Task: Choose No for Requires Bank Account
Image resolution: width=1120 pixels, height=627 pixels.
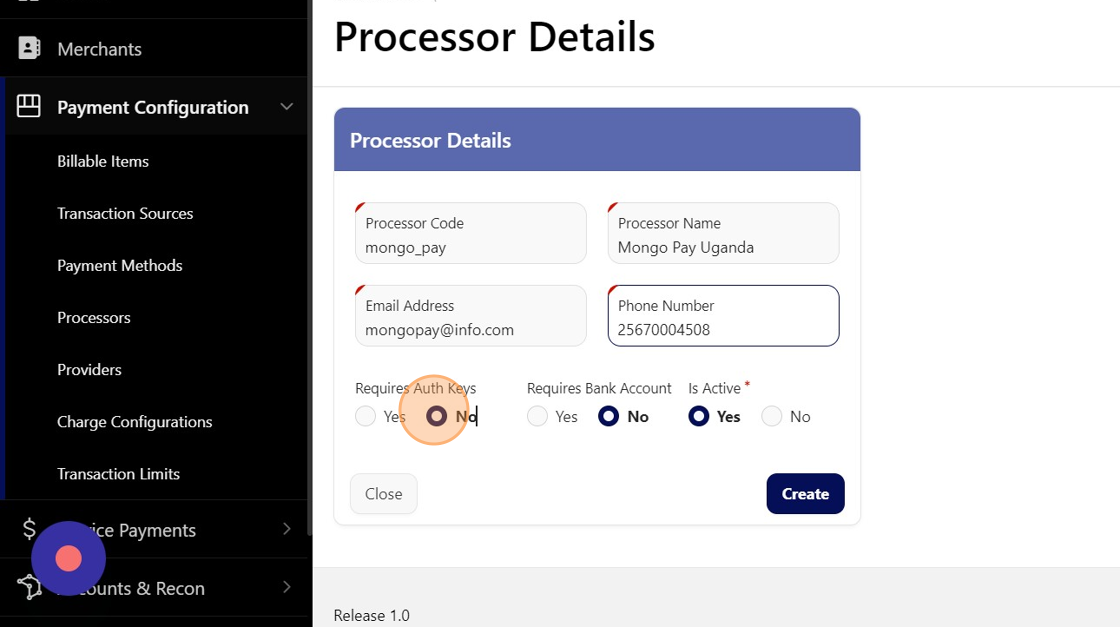Action: pos(609,416)
